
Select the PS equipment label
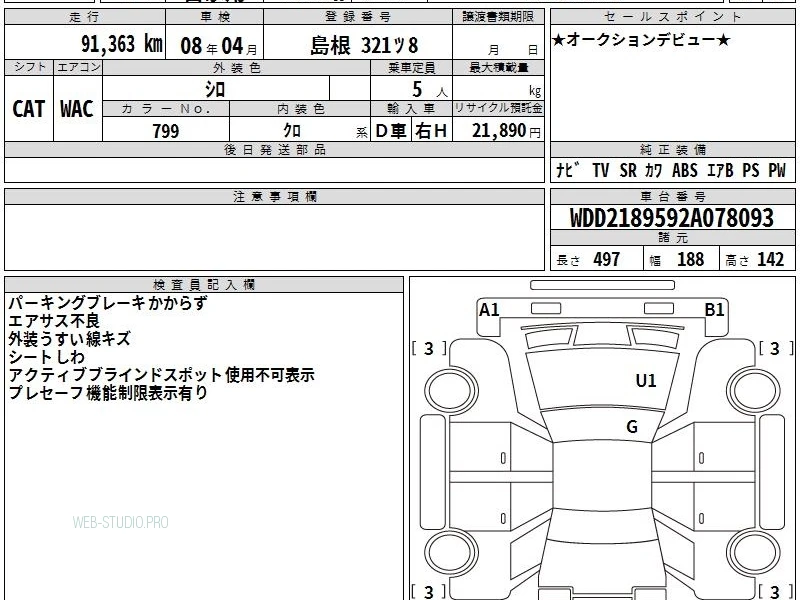[x=751, y=170]
